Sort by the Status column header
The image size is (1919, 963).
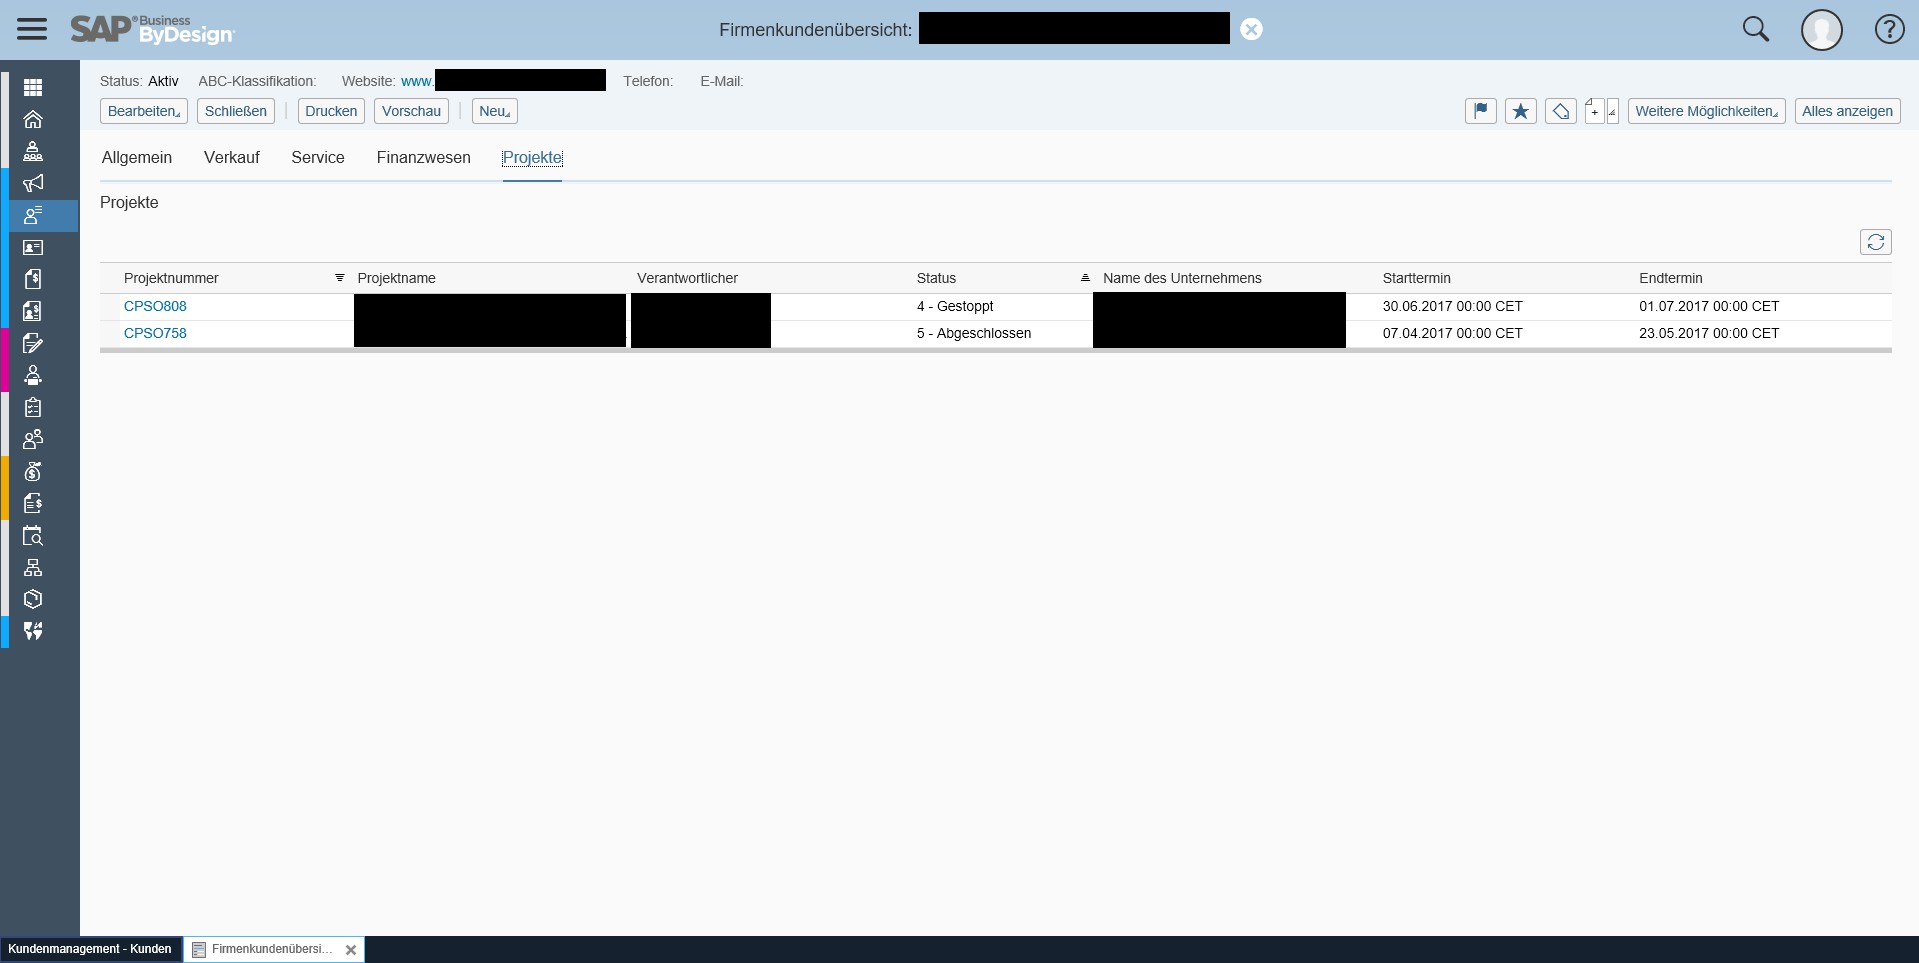pyautogui.click(x=936, y=278)
